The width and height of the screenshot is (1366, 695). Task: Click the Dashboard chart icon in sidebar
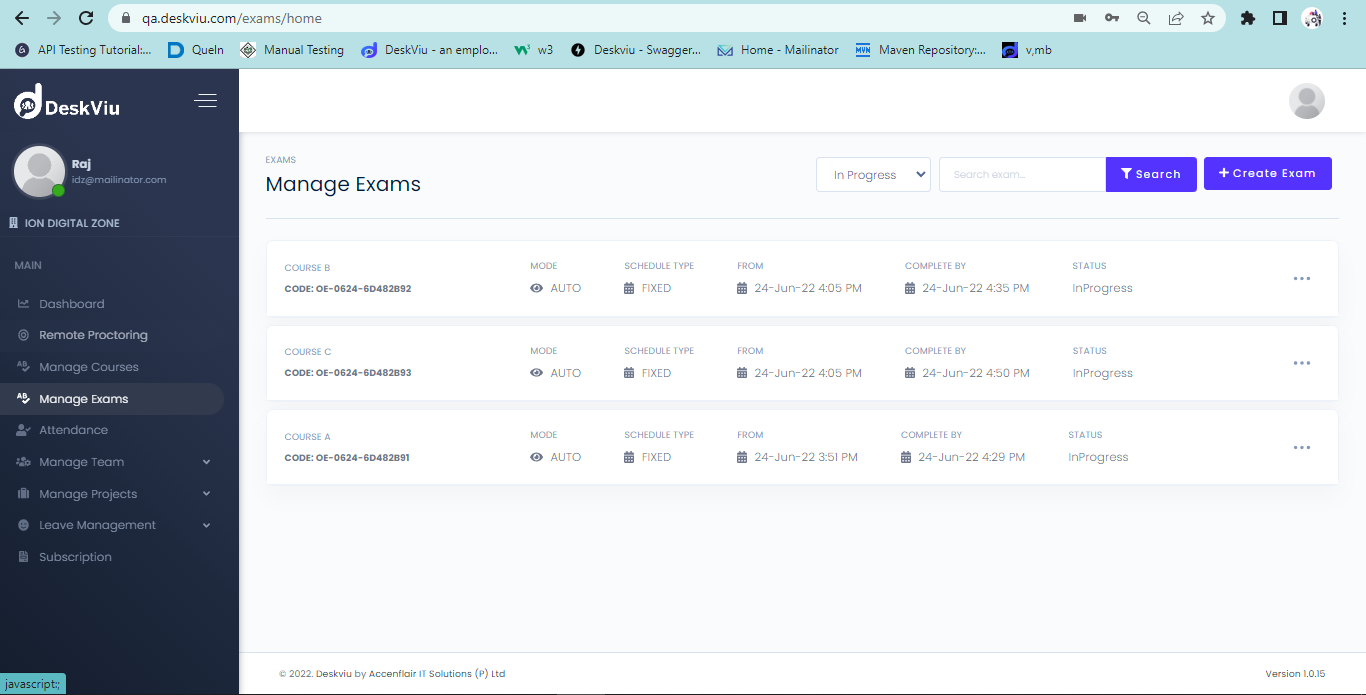point(23,304)
